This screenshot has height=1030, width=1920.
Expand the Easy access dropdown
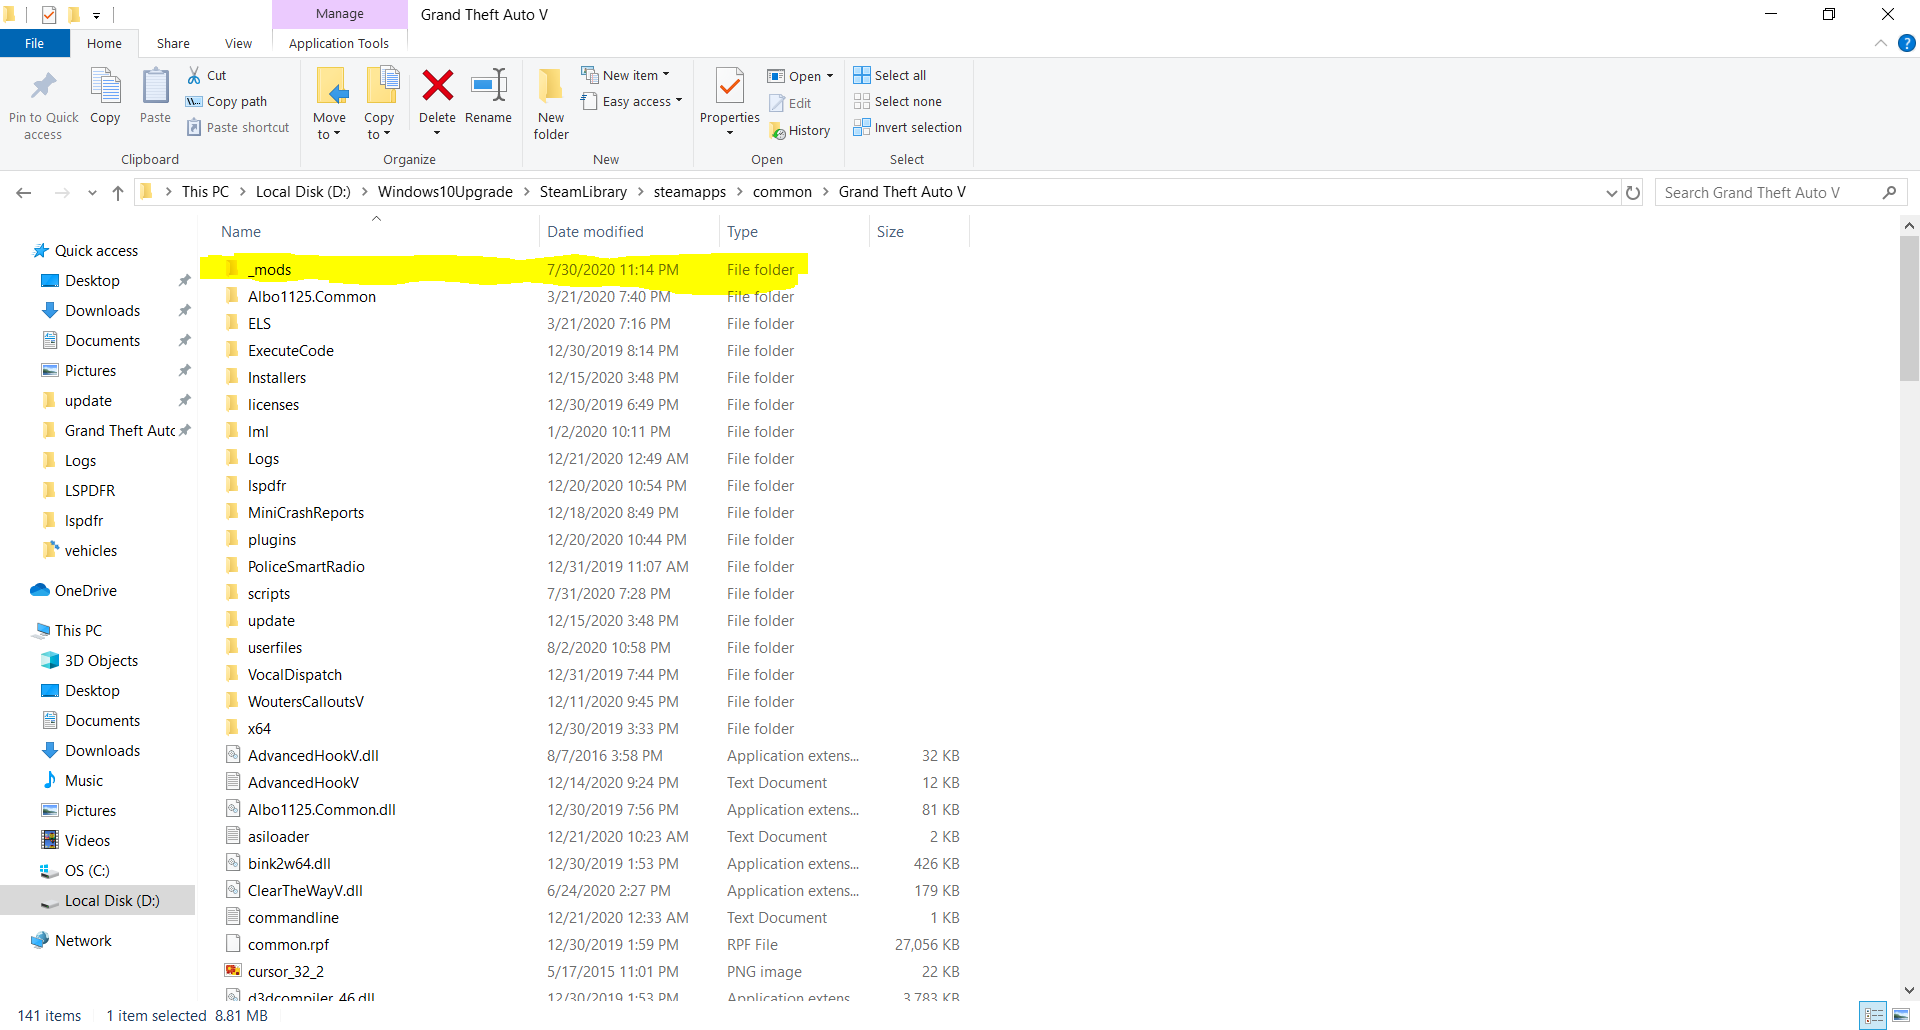pyautogui.click(x=632, y=102)
